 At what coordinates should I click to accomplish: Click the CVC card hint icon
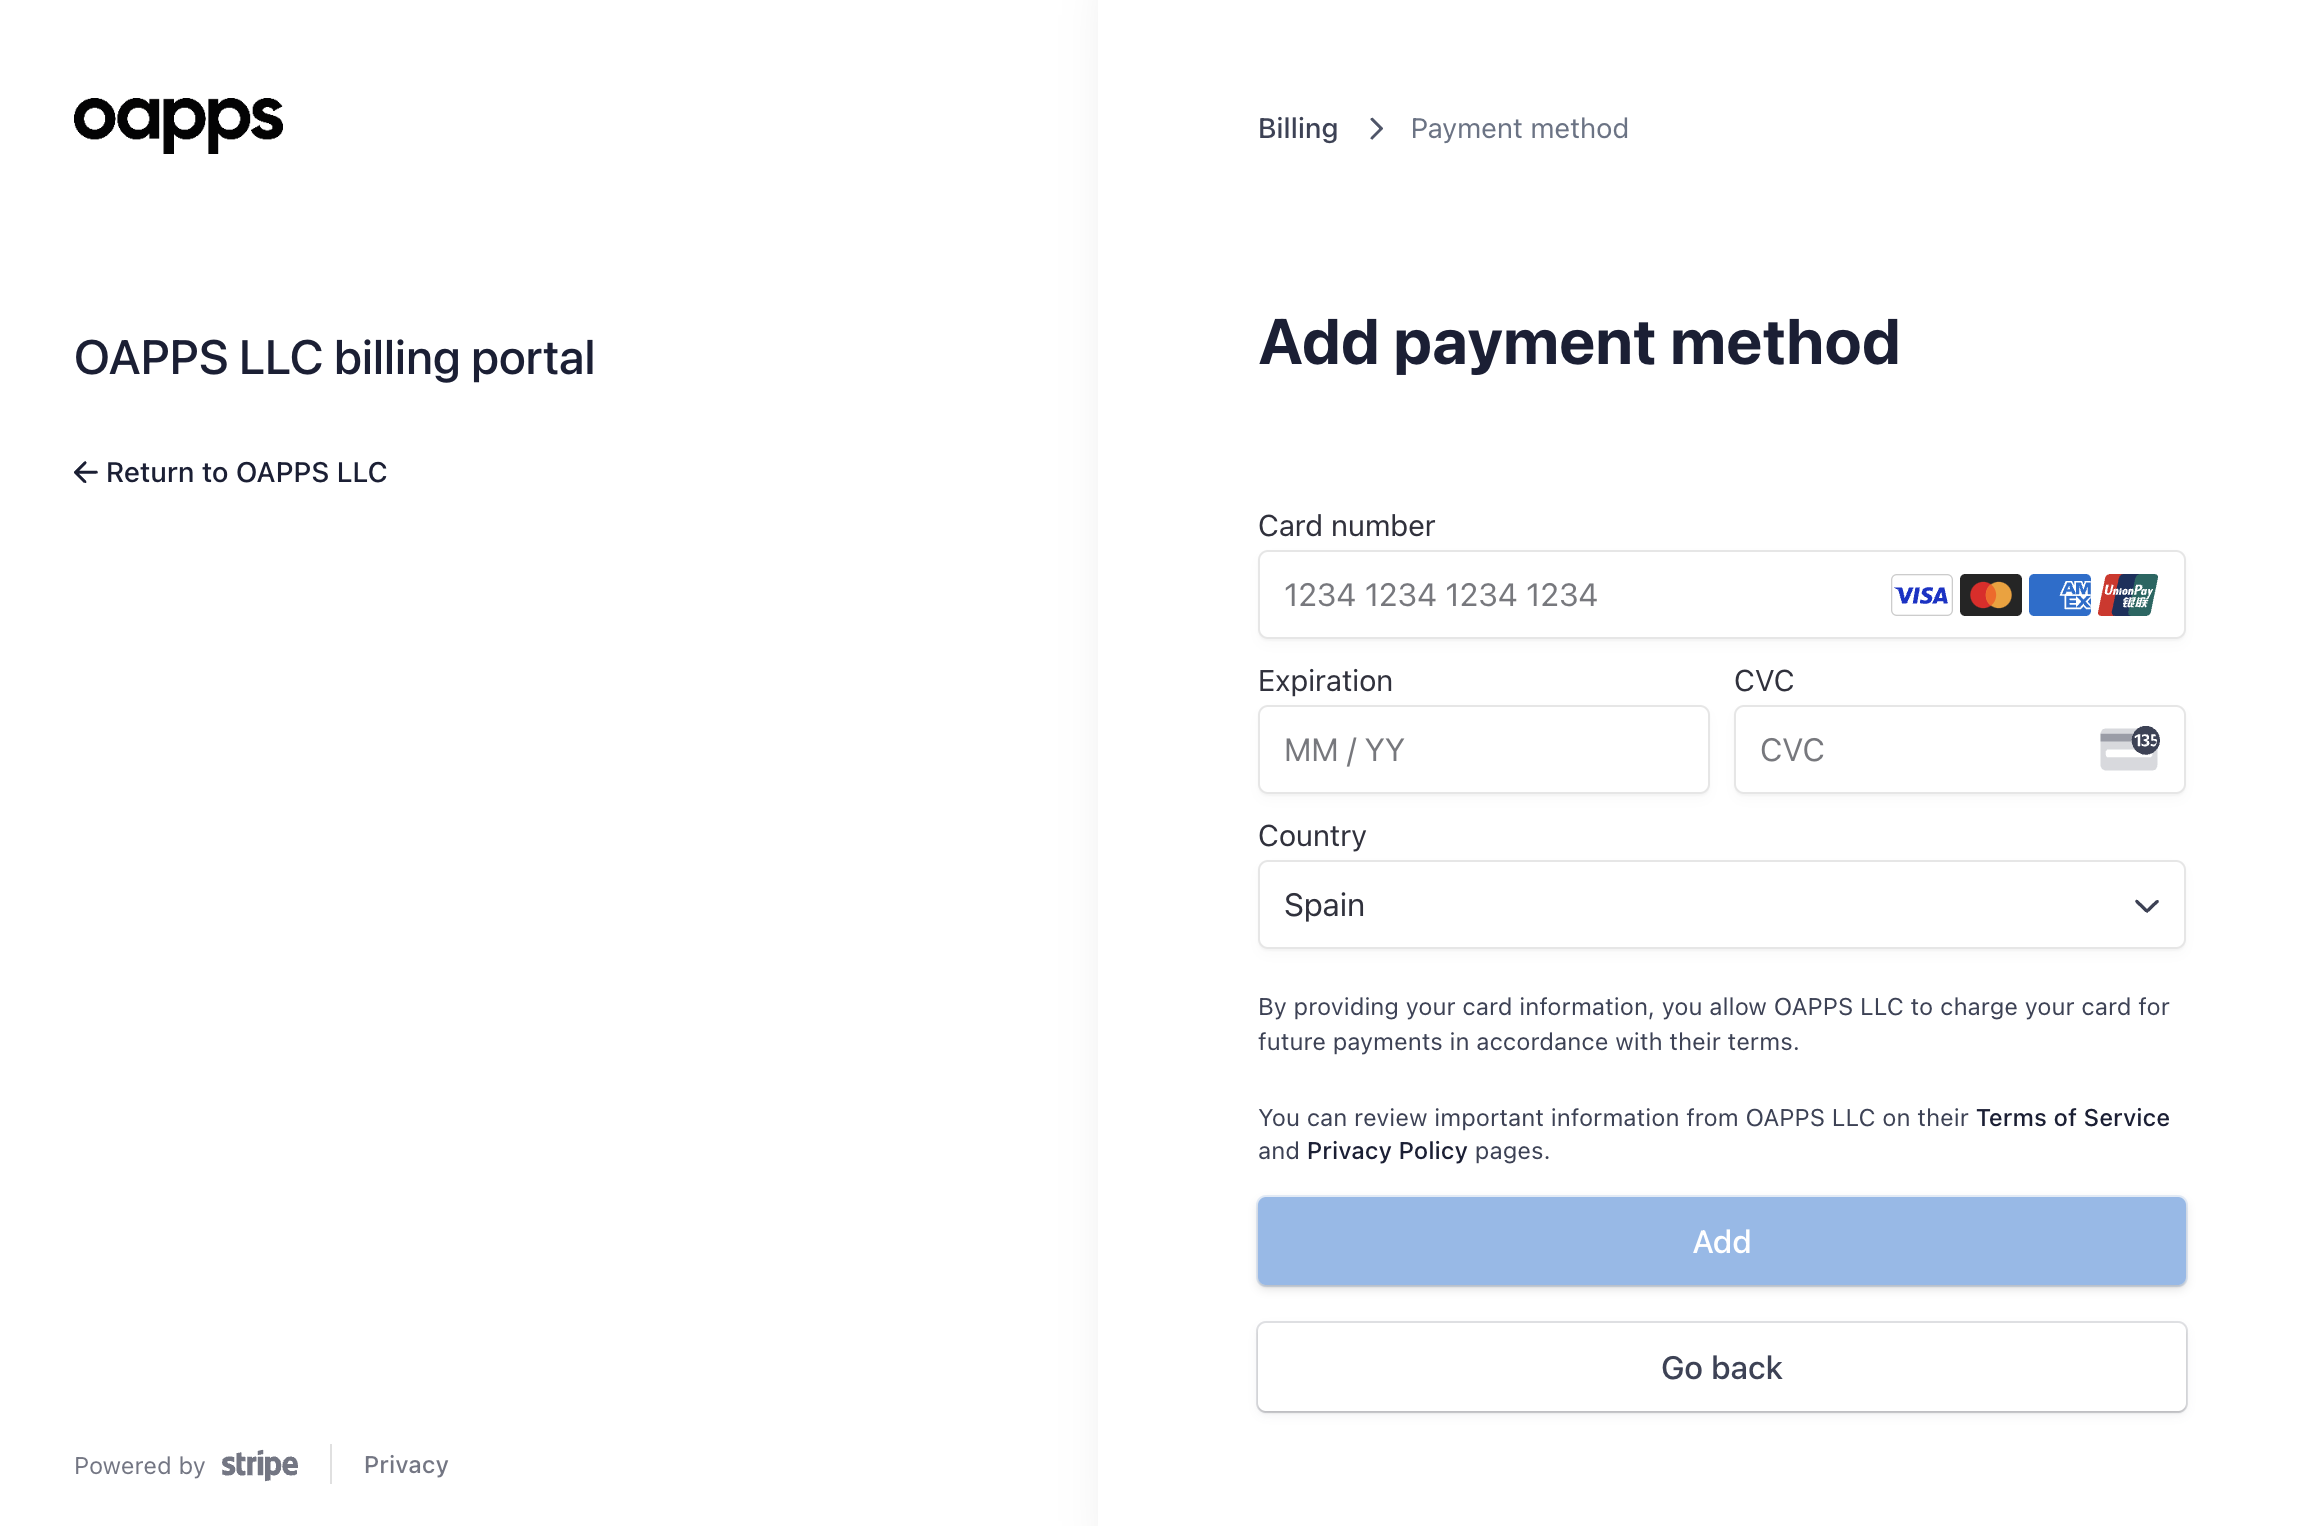pyautogui.click(x=2130, y=749)
